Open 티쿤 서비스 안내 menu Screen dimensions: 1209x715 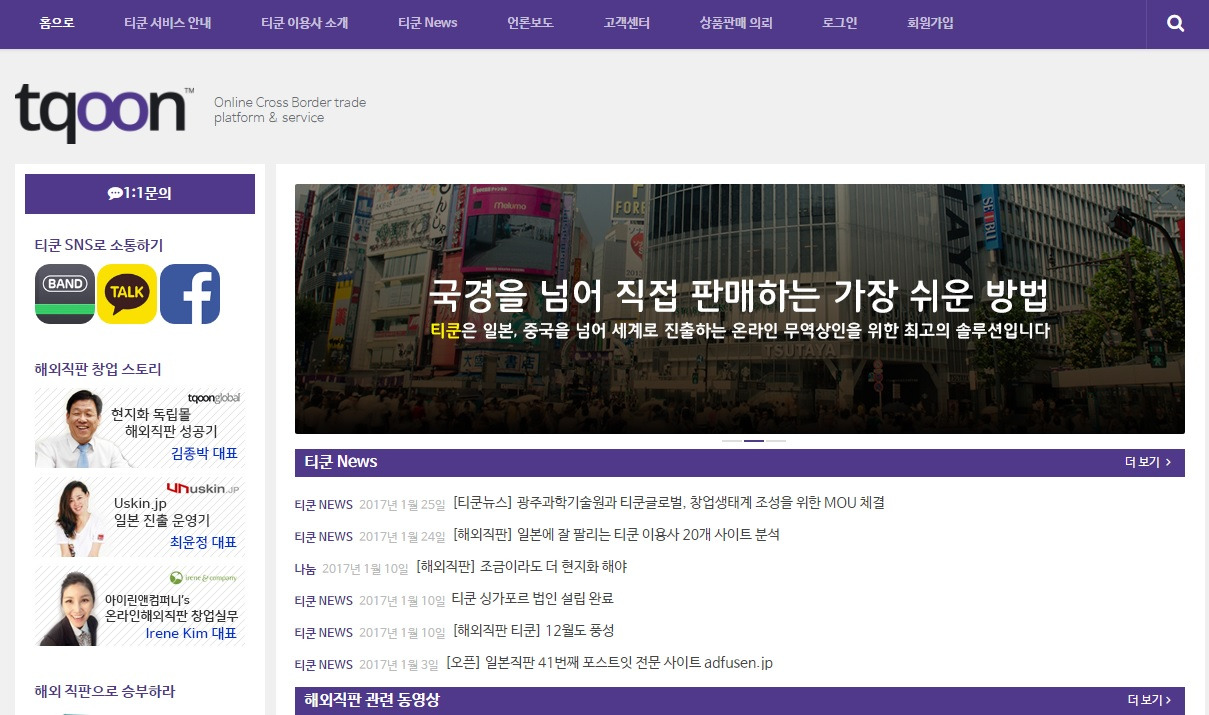pyautogui.click(x=168, y=23)
